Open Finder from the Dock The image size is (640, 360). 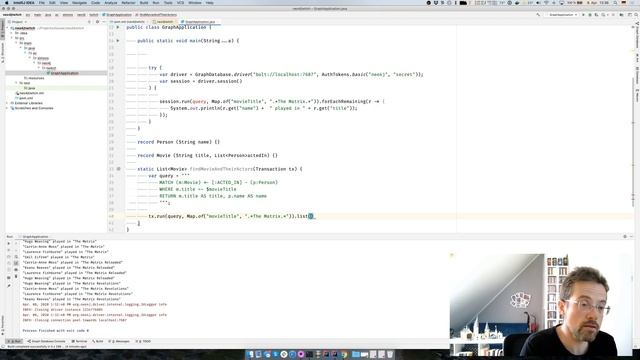pyautogui.click(x=250, y=354)
